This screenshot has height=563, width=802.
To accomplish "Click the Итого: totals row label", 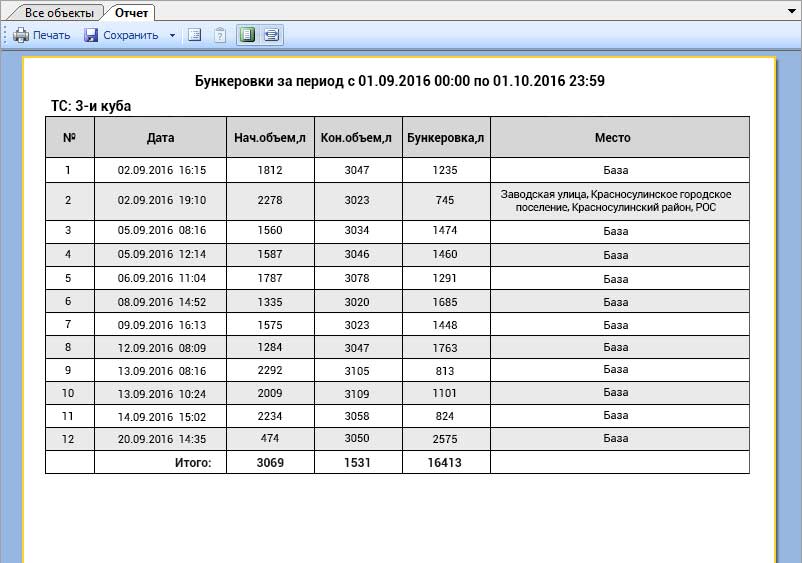I will point(192,463).
